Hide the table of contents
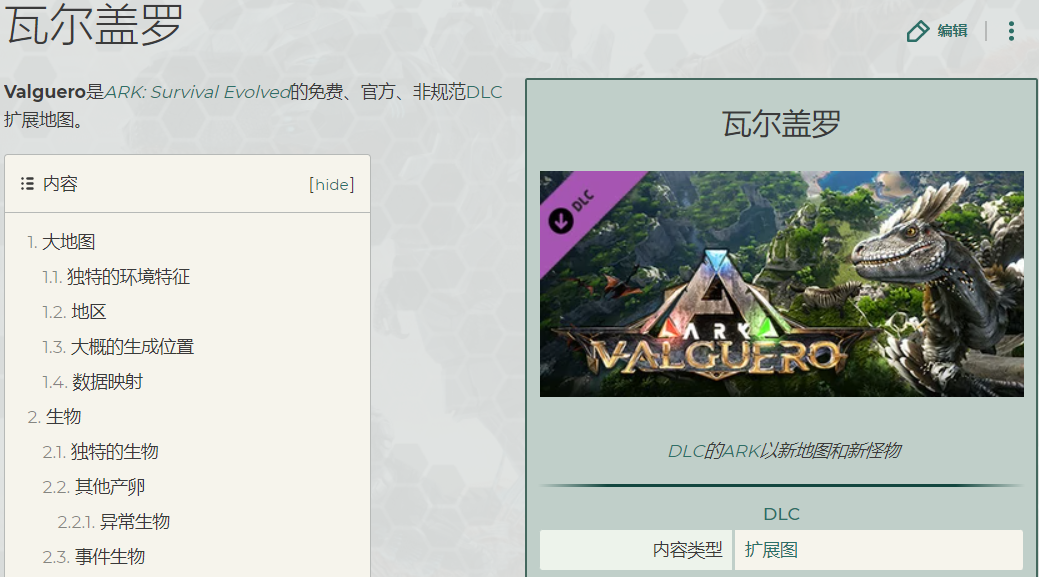 332,184
